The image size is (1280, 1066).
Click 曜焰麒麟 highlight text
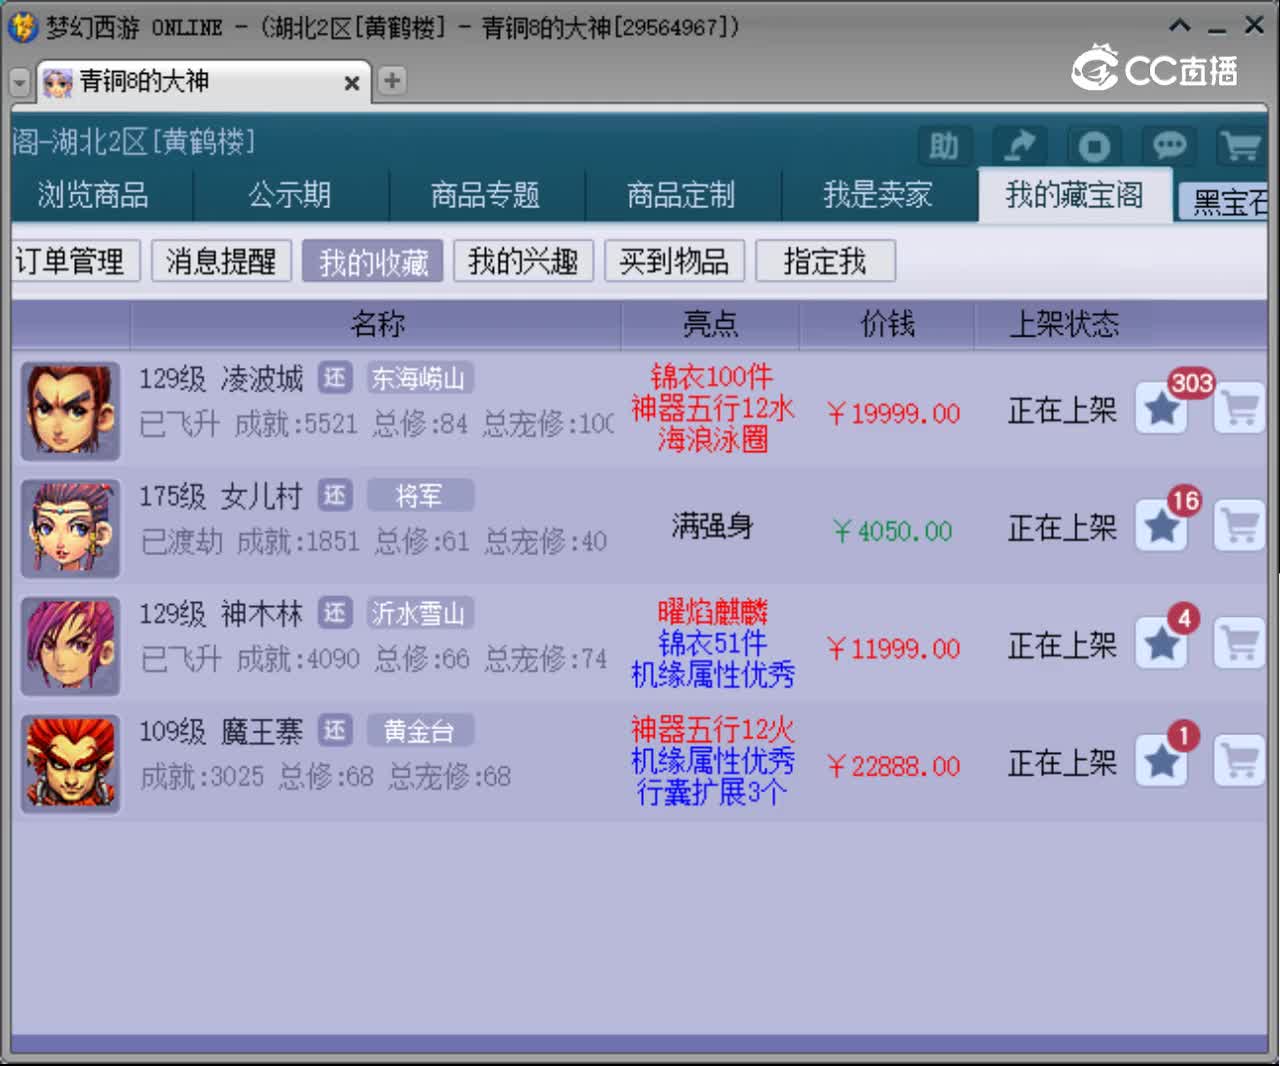coord(712,612)
